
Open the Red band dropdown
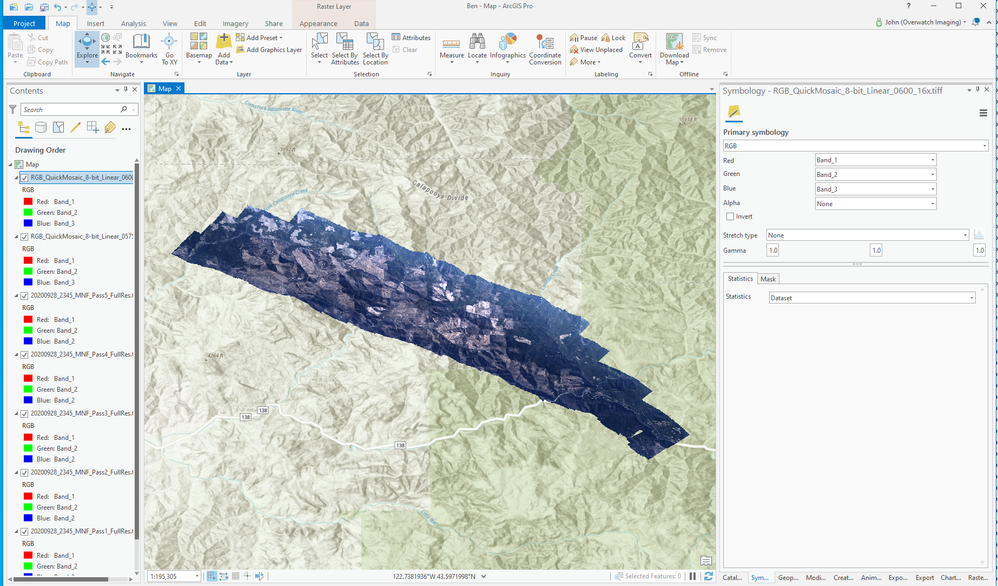pyautogui.click(x=875, y=160)
